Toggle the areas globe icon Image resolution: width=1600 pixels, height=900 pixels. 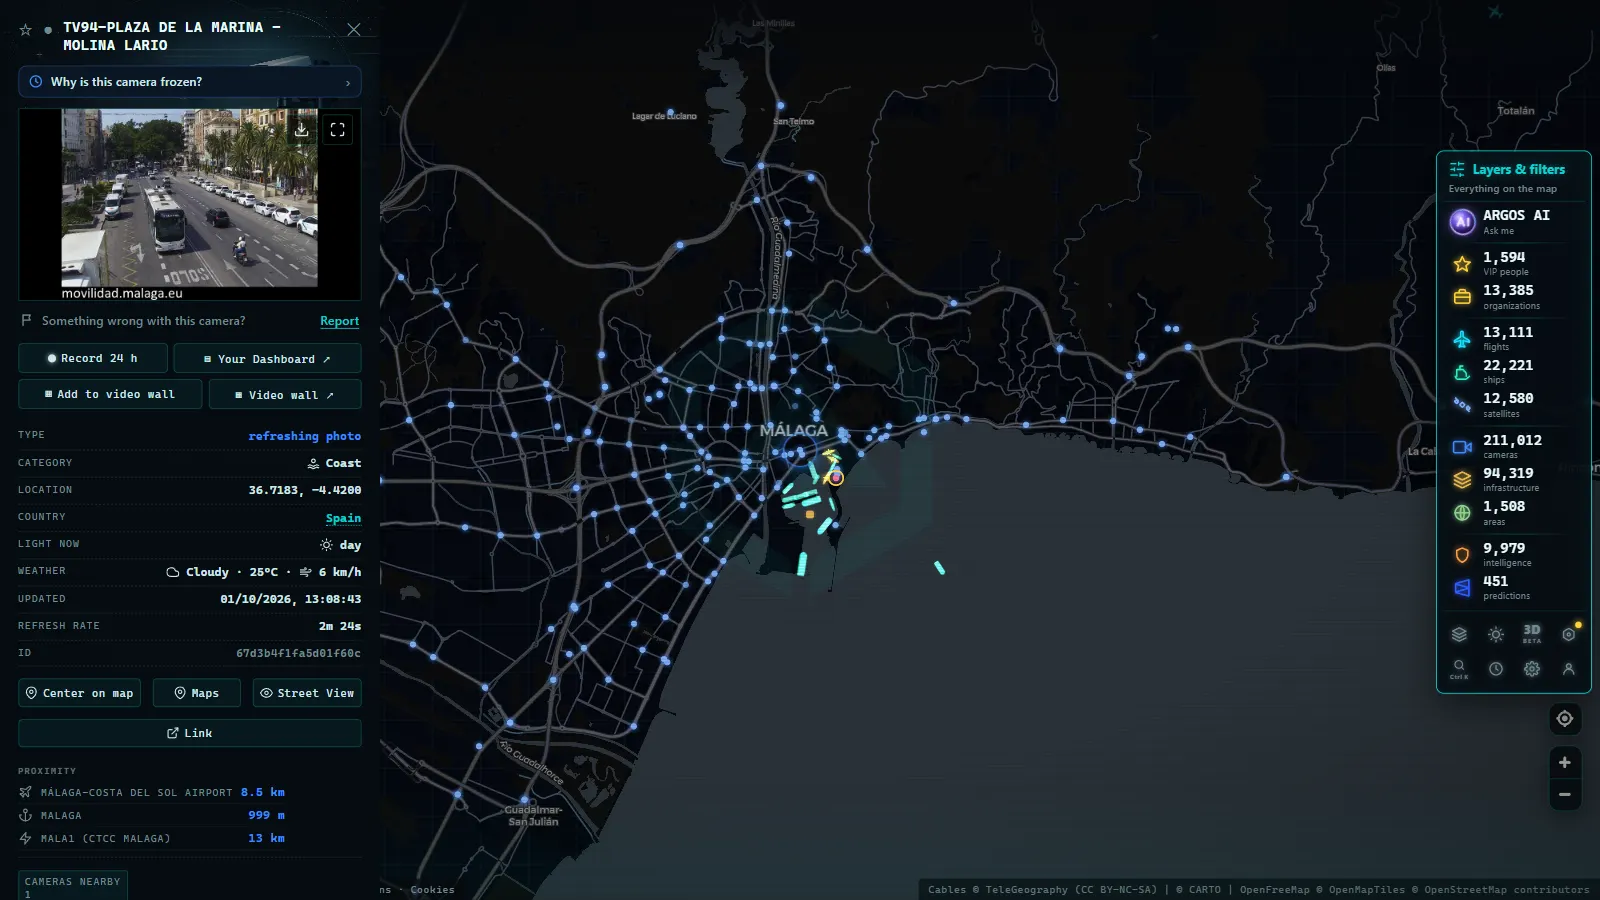point(1462,513)
